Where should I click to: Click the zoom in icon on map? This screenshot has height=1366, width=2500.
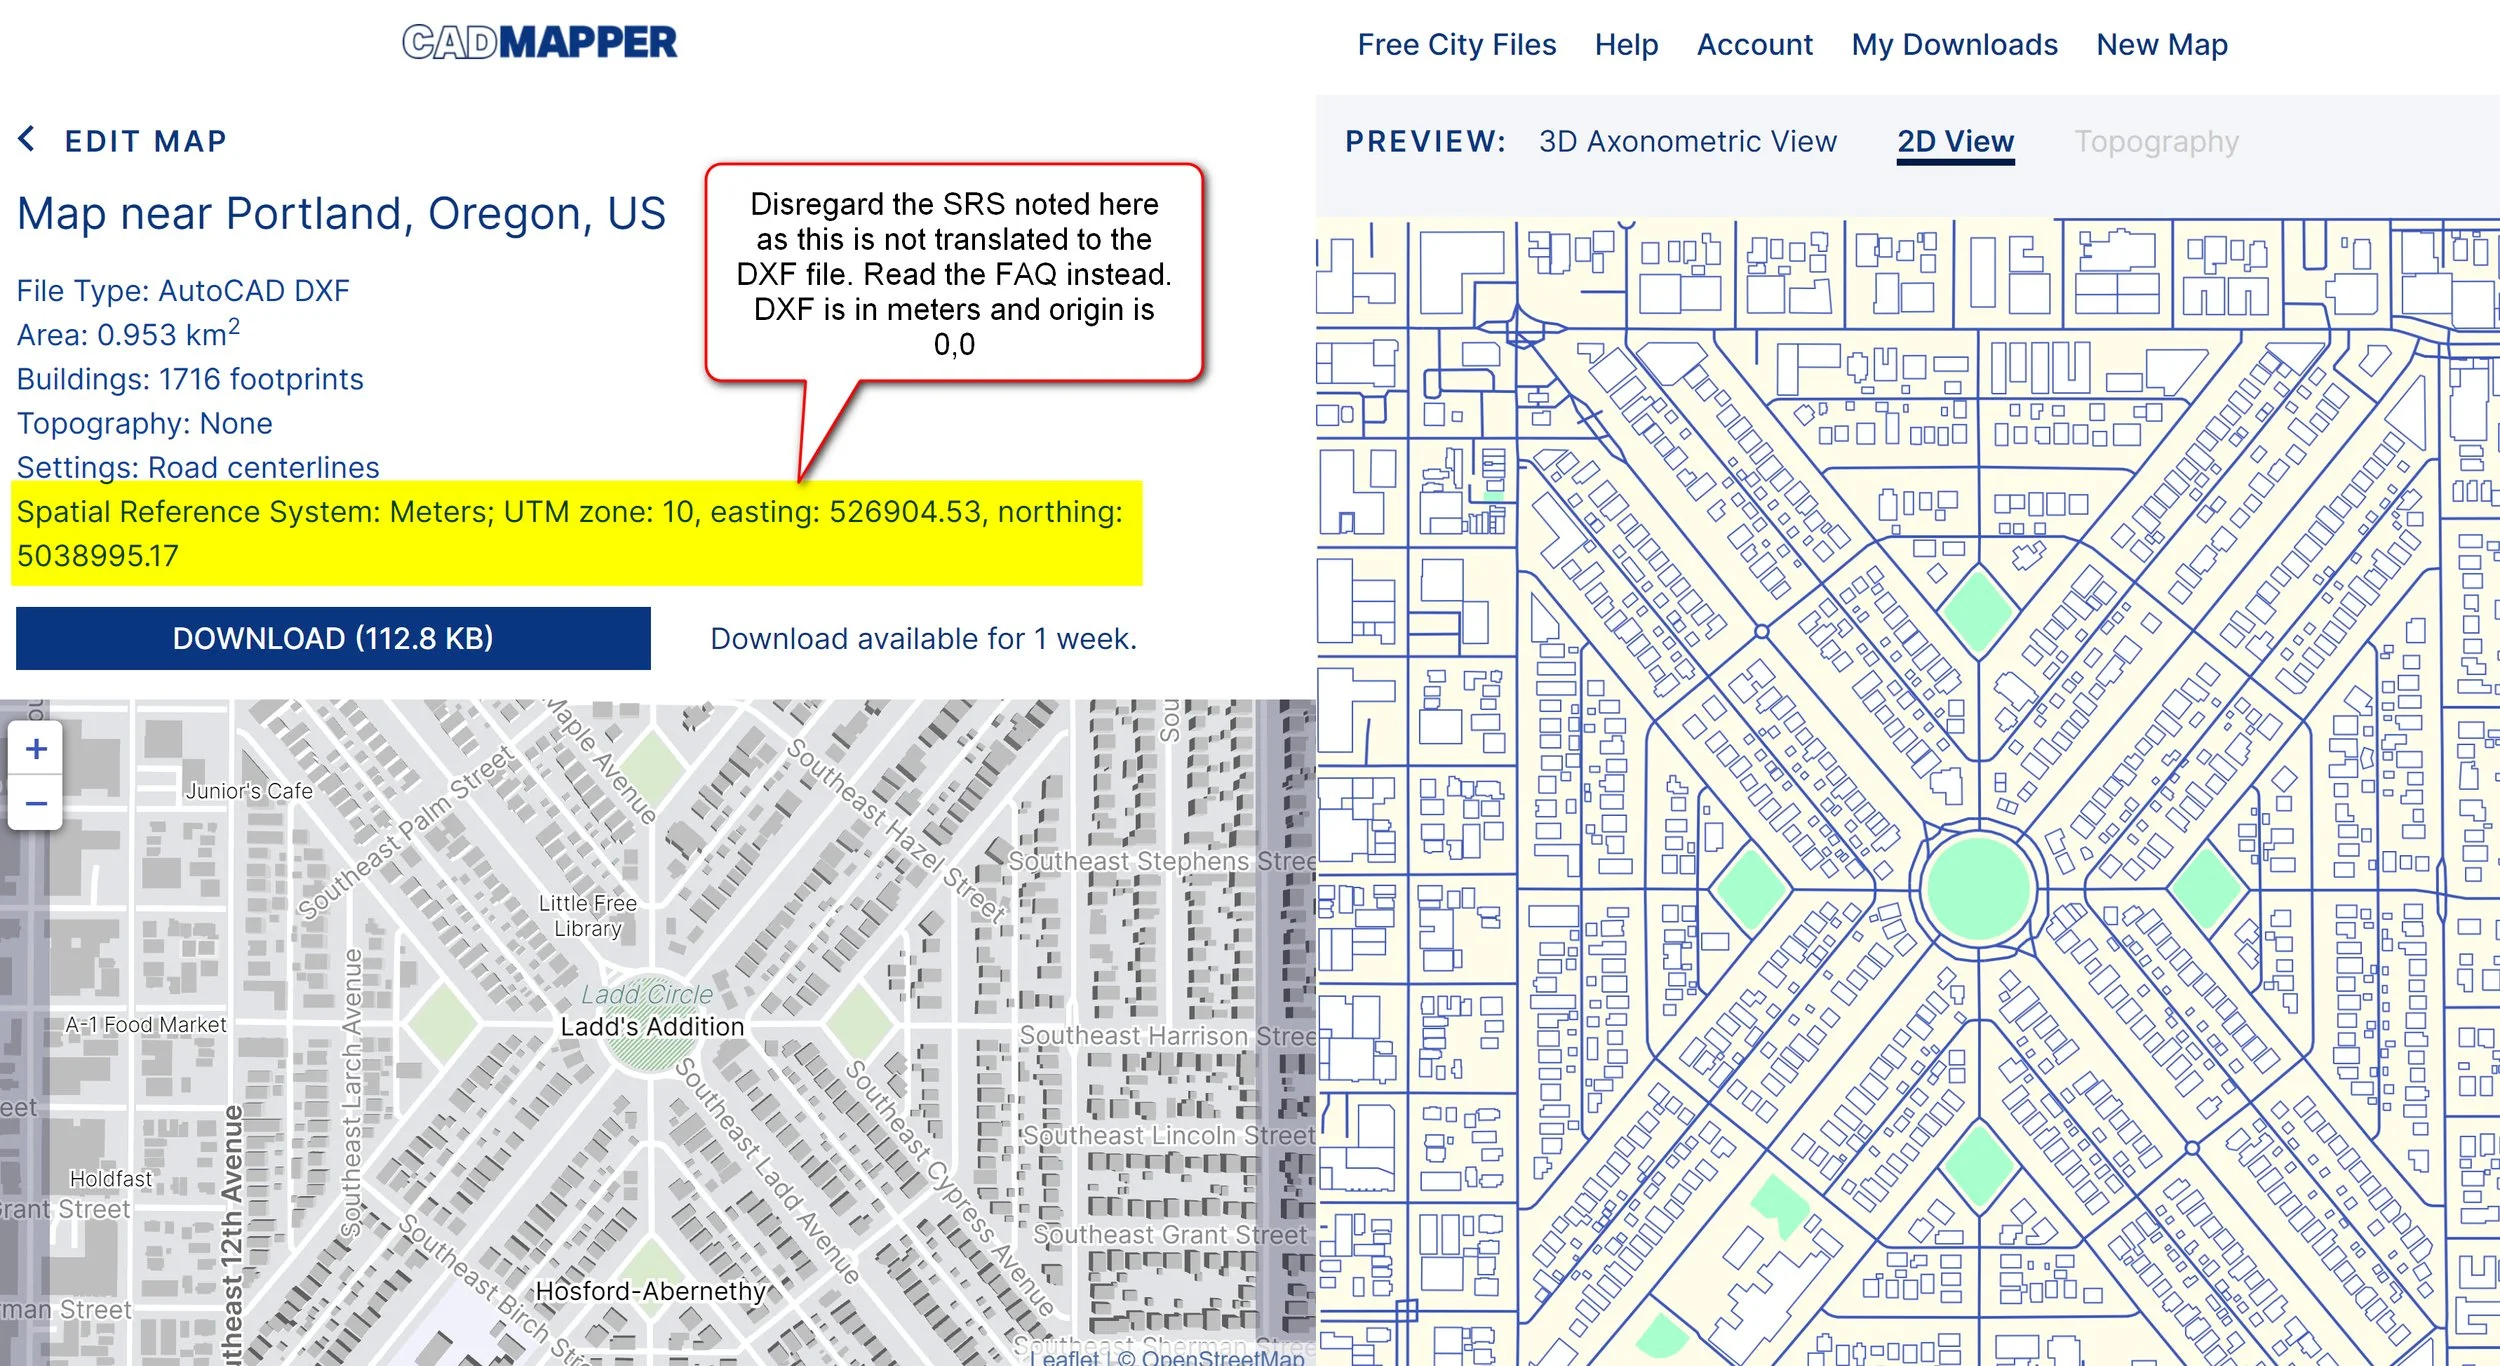click(37, 750)
